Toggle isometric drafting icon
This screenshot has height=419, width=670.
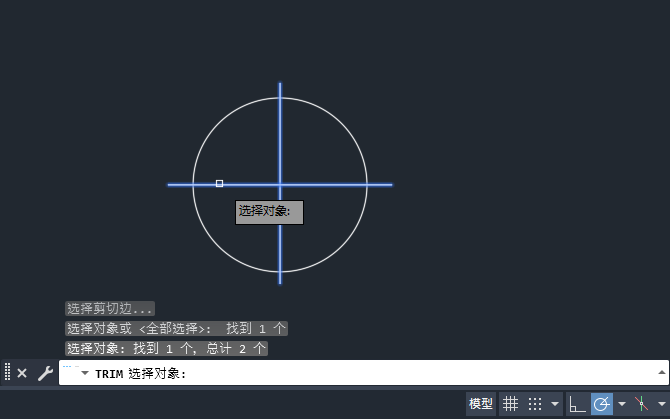[x=641, y=404]
